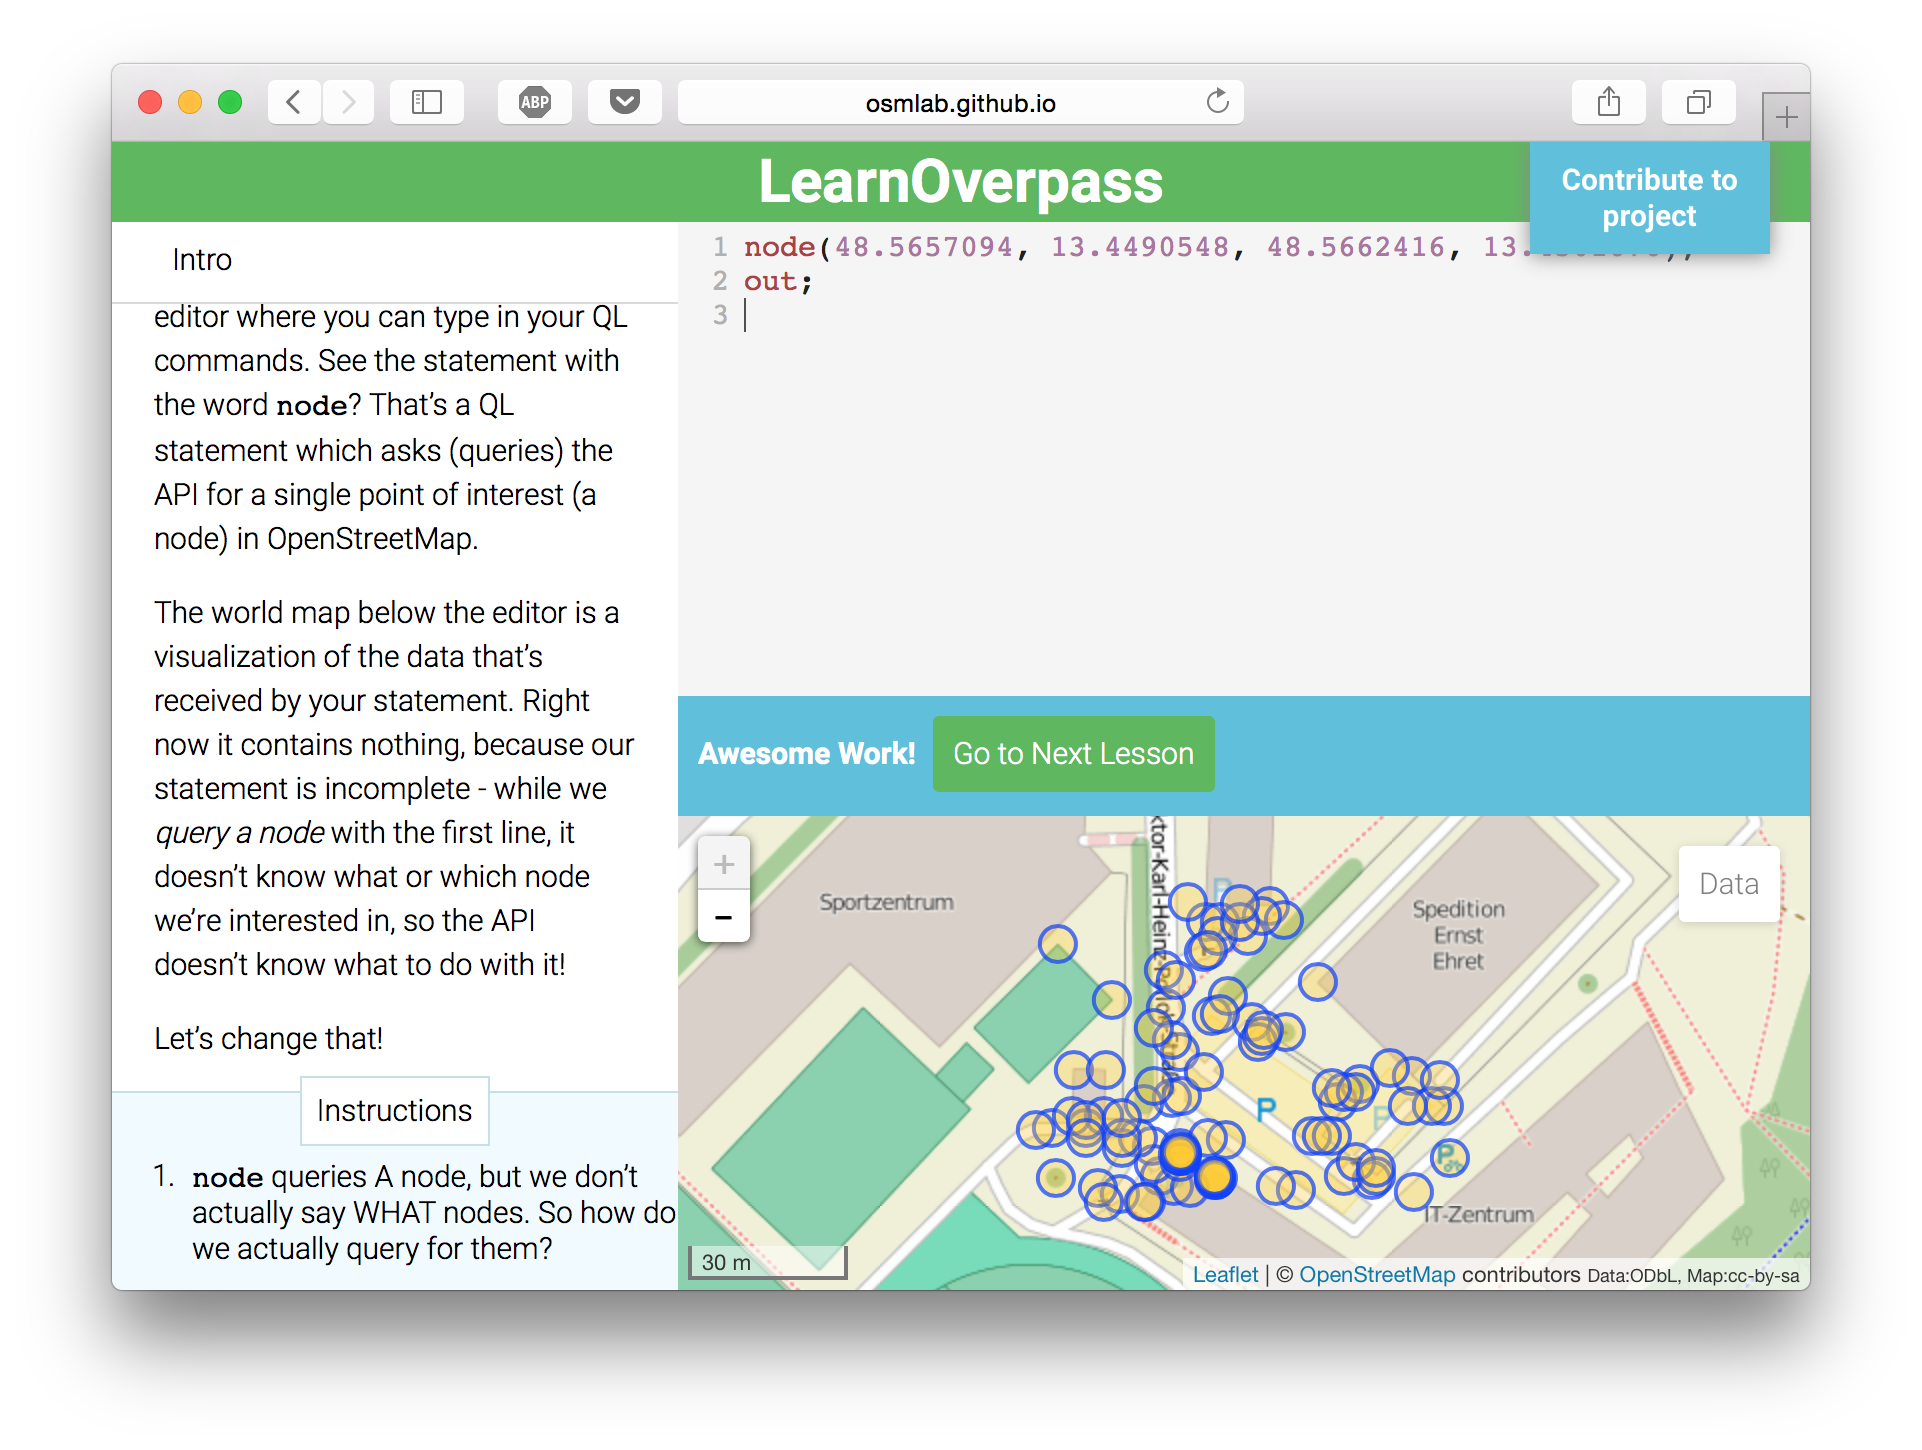Click the Awesome Work! message

click(x=806, y=754)
